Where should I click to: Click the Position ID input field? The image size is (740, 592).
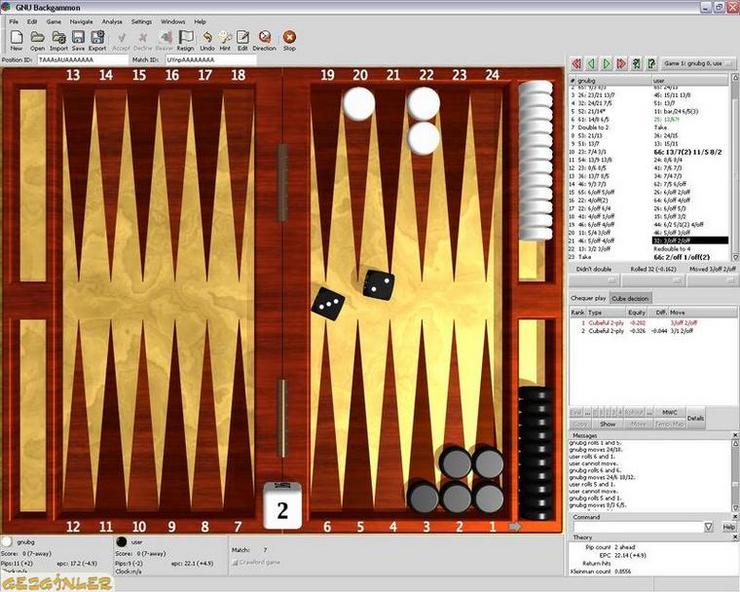(83, 60)
